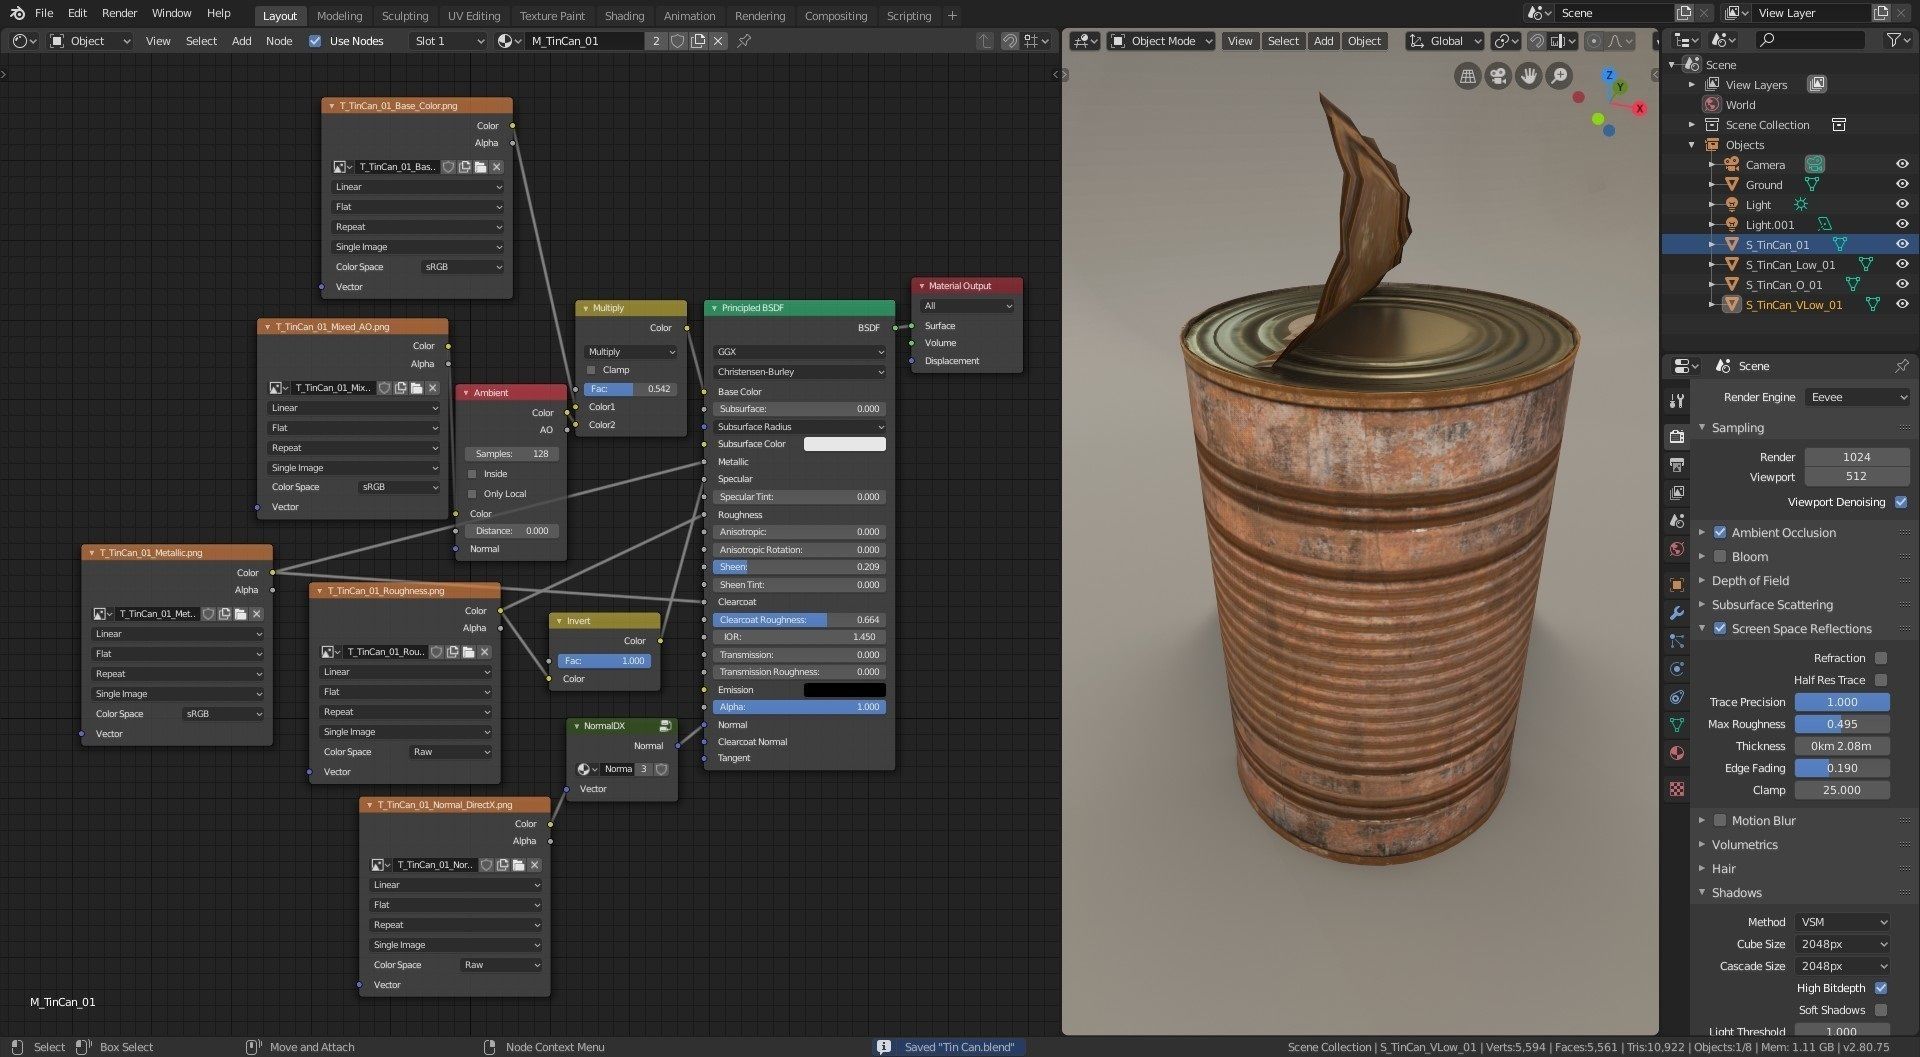Open the Object Constraints tab
This screenshot has height=1057, width=1920.
[x=1677, y=697]
